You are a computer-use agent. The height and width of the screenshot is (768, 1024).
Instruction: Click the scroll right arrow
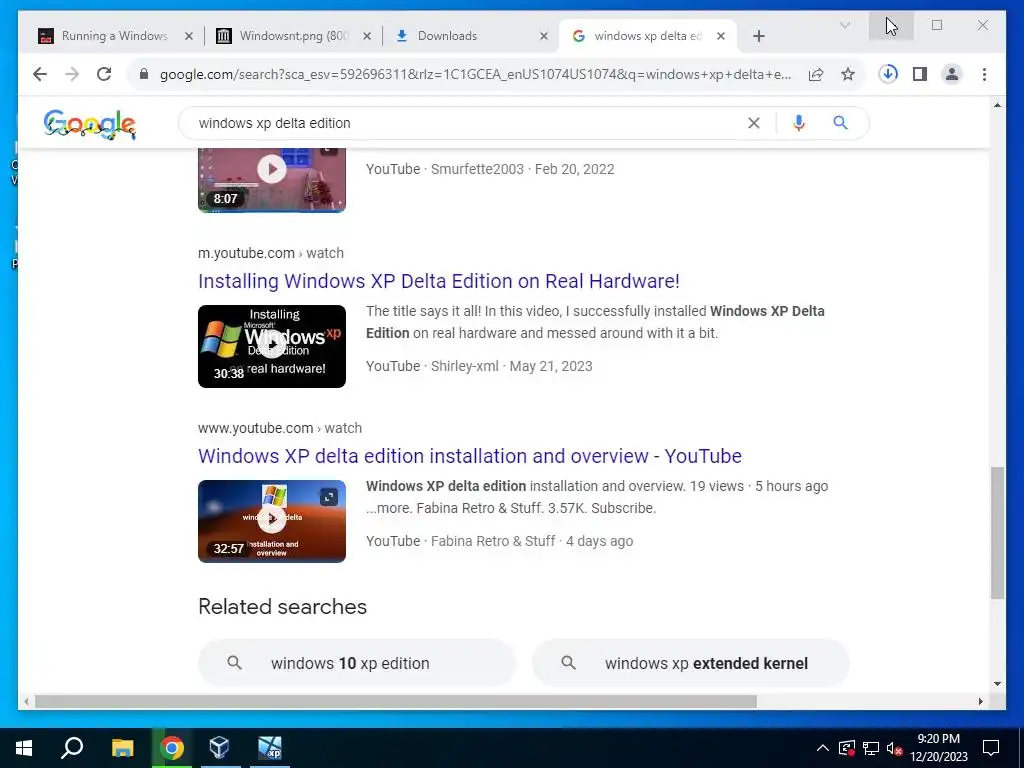click(980, 701)
